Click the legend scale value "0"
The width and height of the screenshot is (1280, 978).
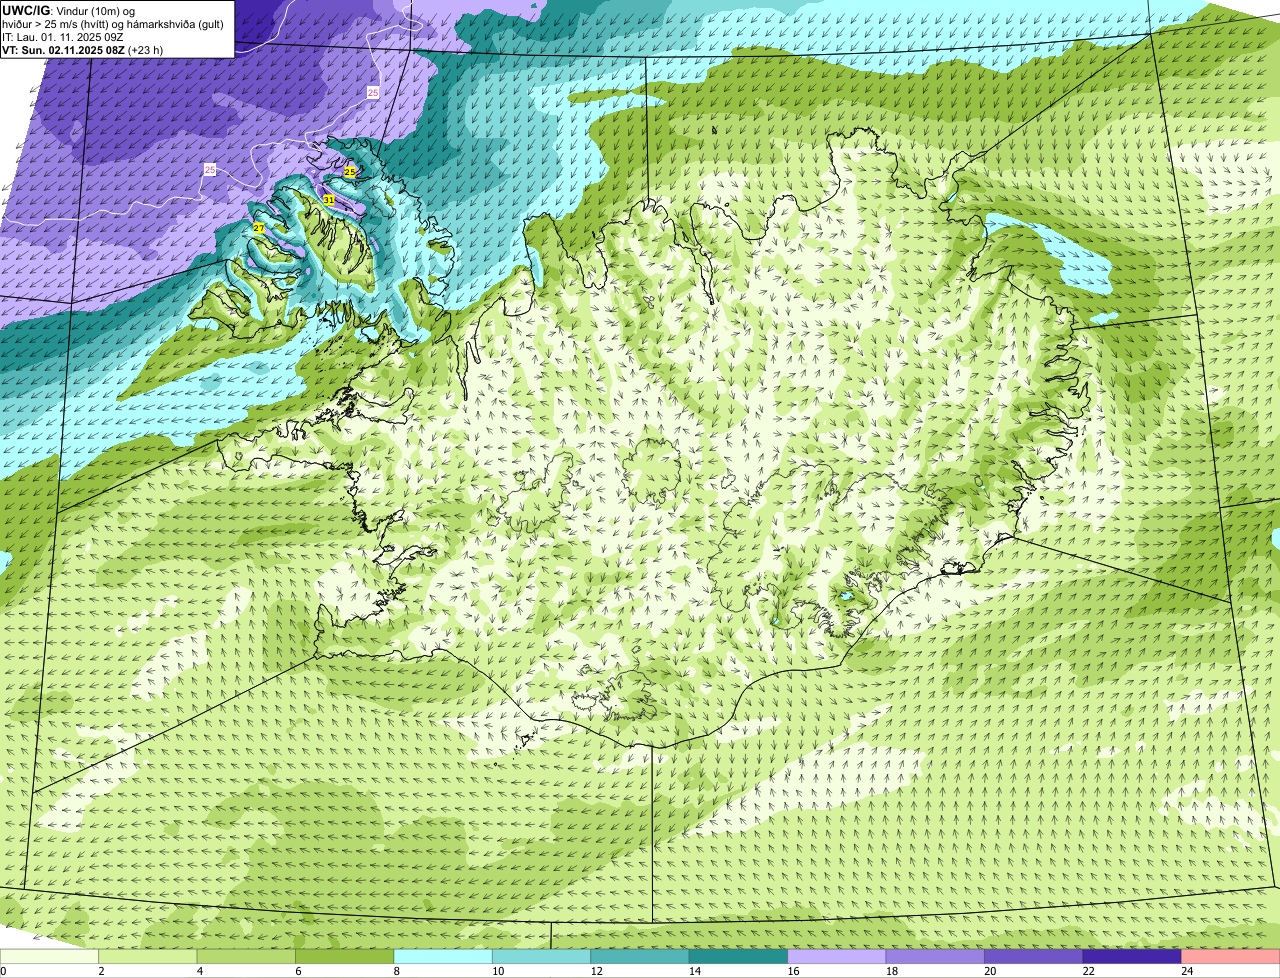point(3,971)
